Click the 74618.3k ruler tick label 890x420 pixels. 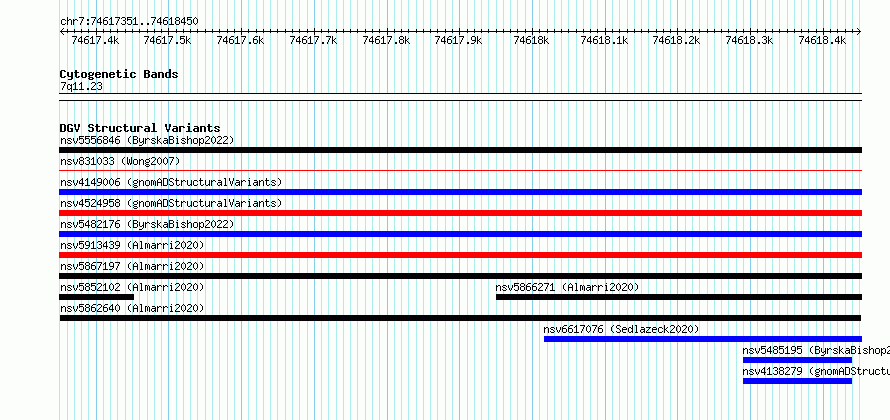click(x=750, y=40)
